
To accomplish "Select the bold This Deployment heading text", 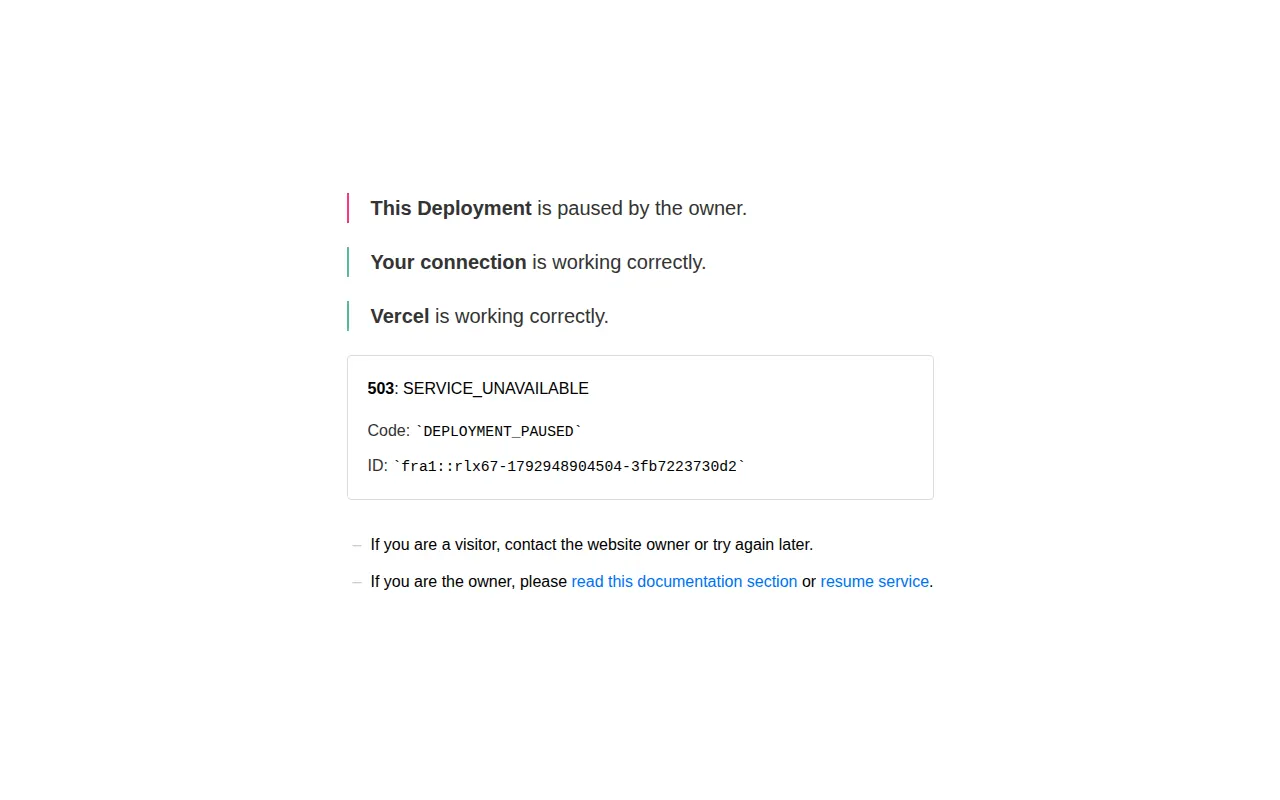I will [x=451, y=208].
